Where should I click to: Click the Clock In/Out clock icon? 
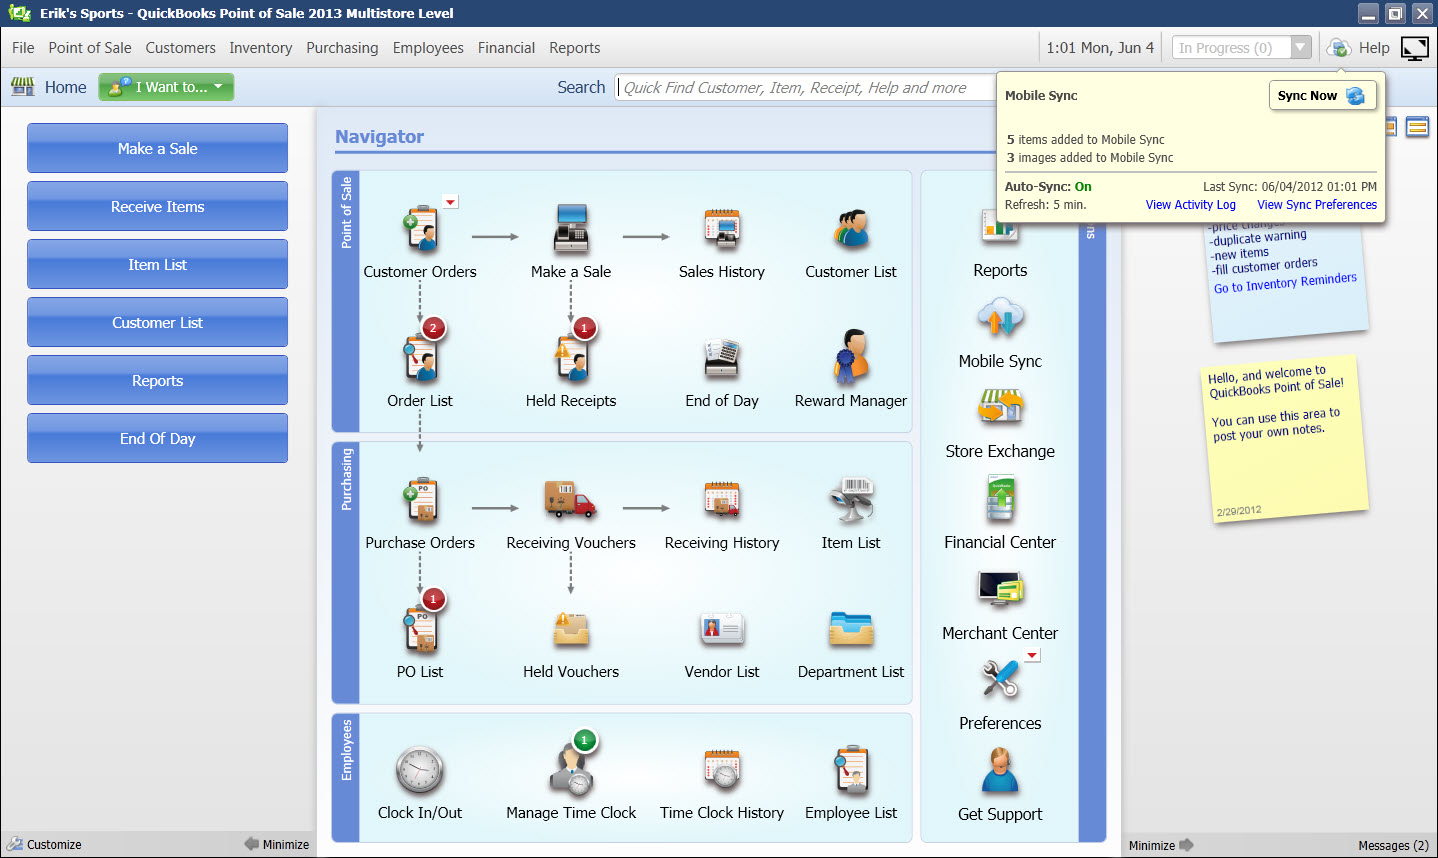pyautogui.click(x=420, y=771)
